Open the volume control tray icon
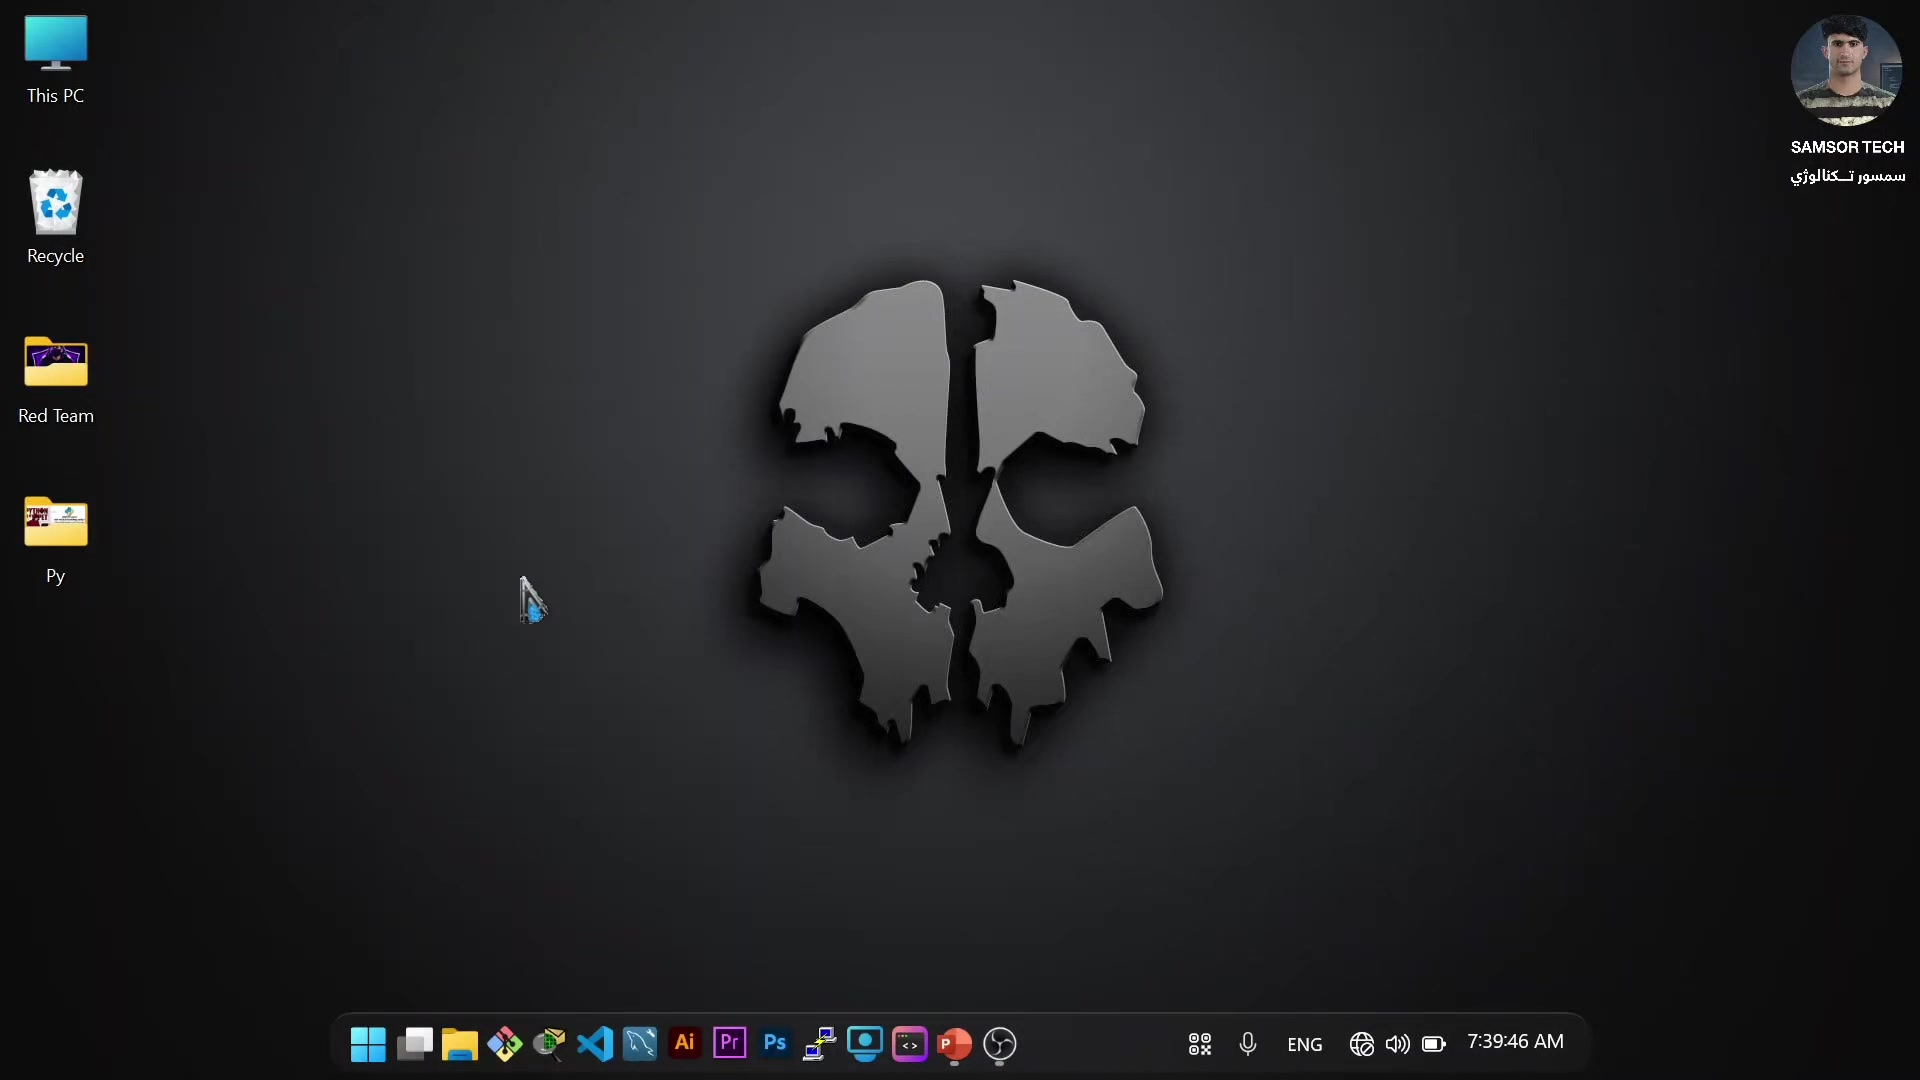1920x1080 pixels. tap(1398, 1044)
